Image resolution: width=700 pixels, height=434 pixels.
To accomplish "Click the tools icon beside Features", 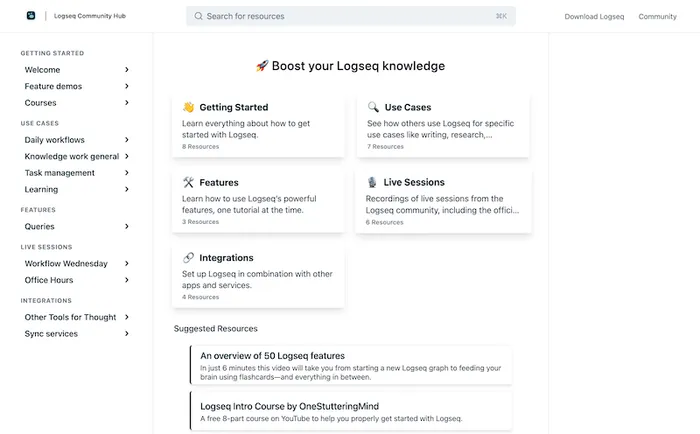I will 188,182.
